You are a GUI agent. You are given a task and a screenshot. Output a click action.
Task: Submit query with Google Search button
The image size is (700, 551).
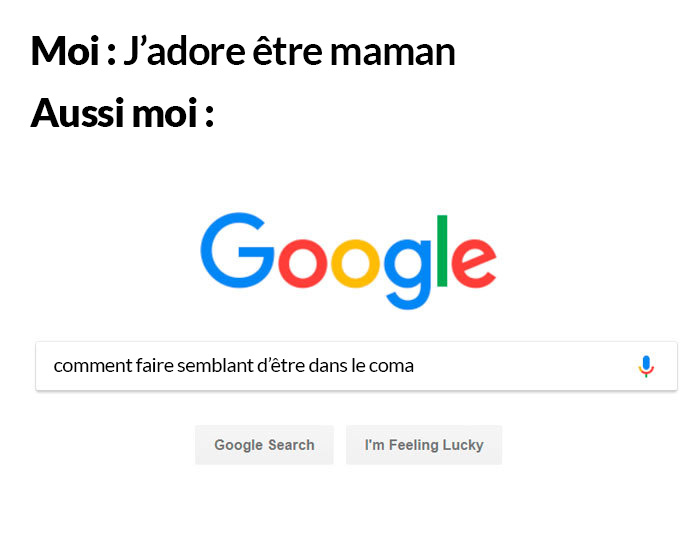coord(264,445)
